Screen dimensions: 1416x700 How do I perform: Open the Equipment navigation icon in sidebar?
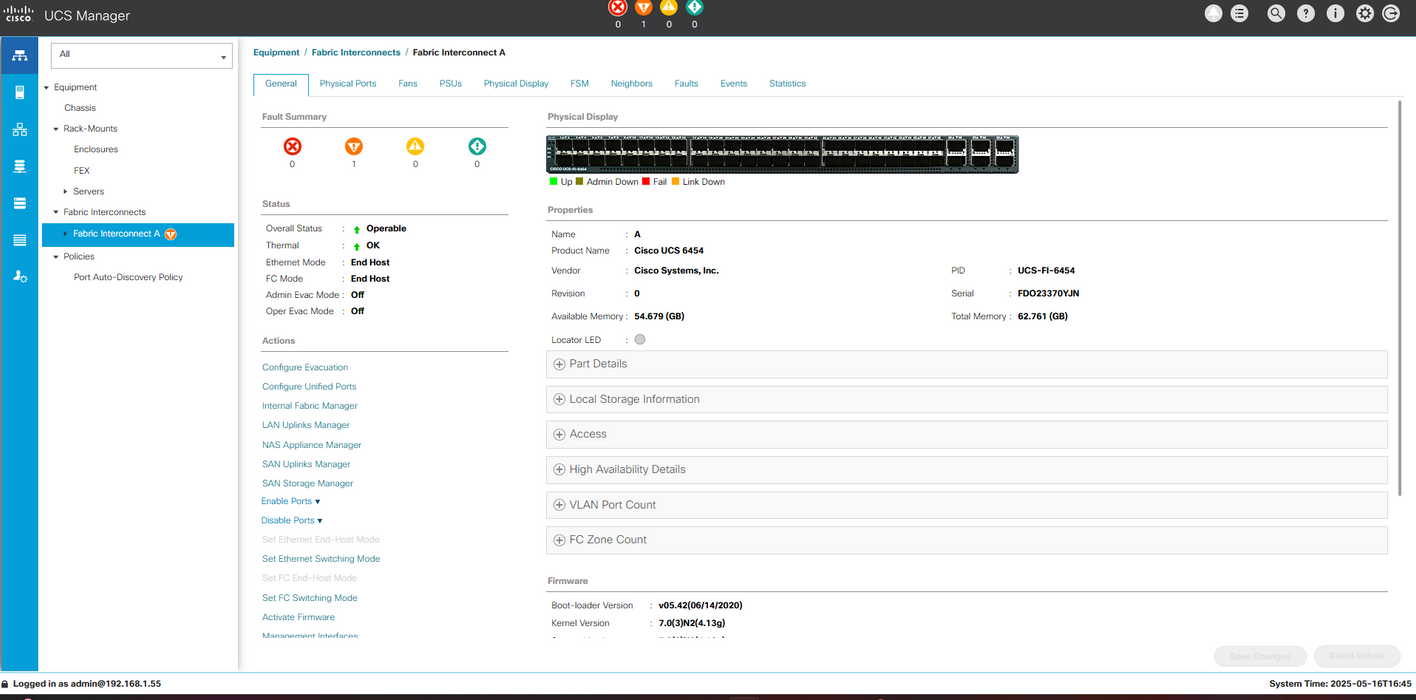[19, 55]
